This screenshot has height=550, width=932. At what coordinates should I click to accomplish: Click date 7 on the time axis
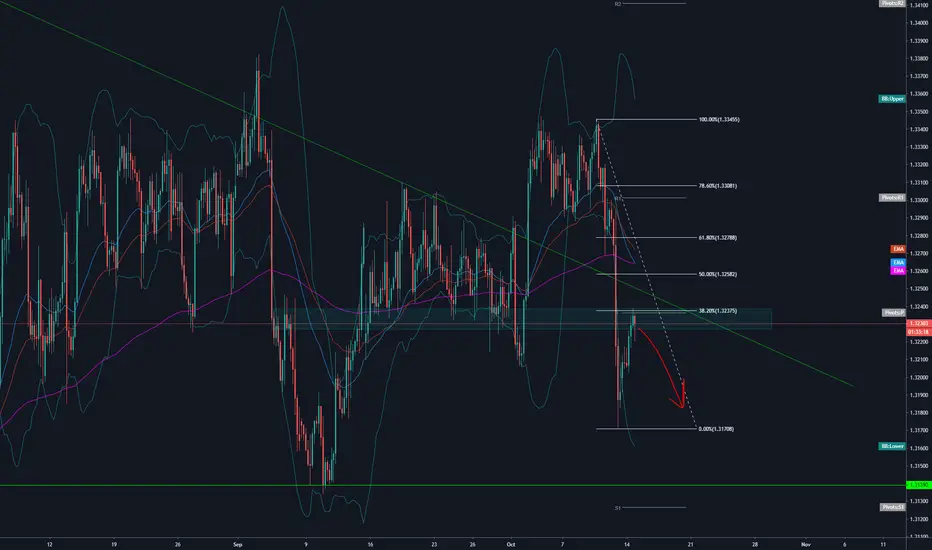pos(562,544)
